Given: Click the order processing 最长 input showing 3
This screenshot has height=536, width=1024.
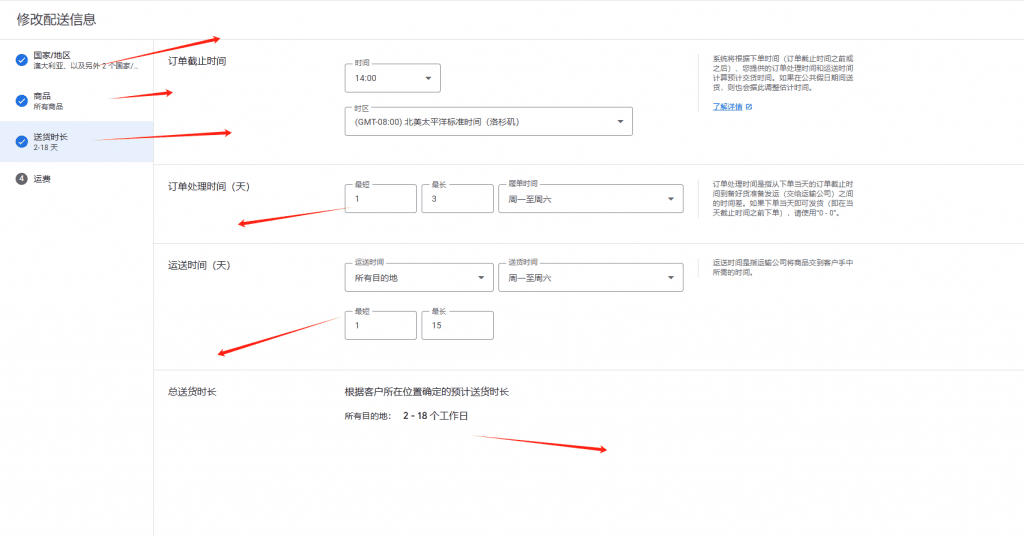Looking at the screenshot, I should tap(457, 198).
